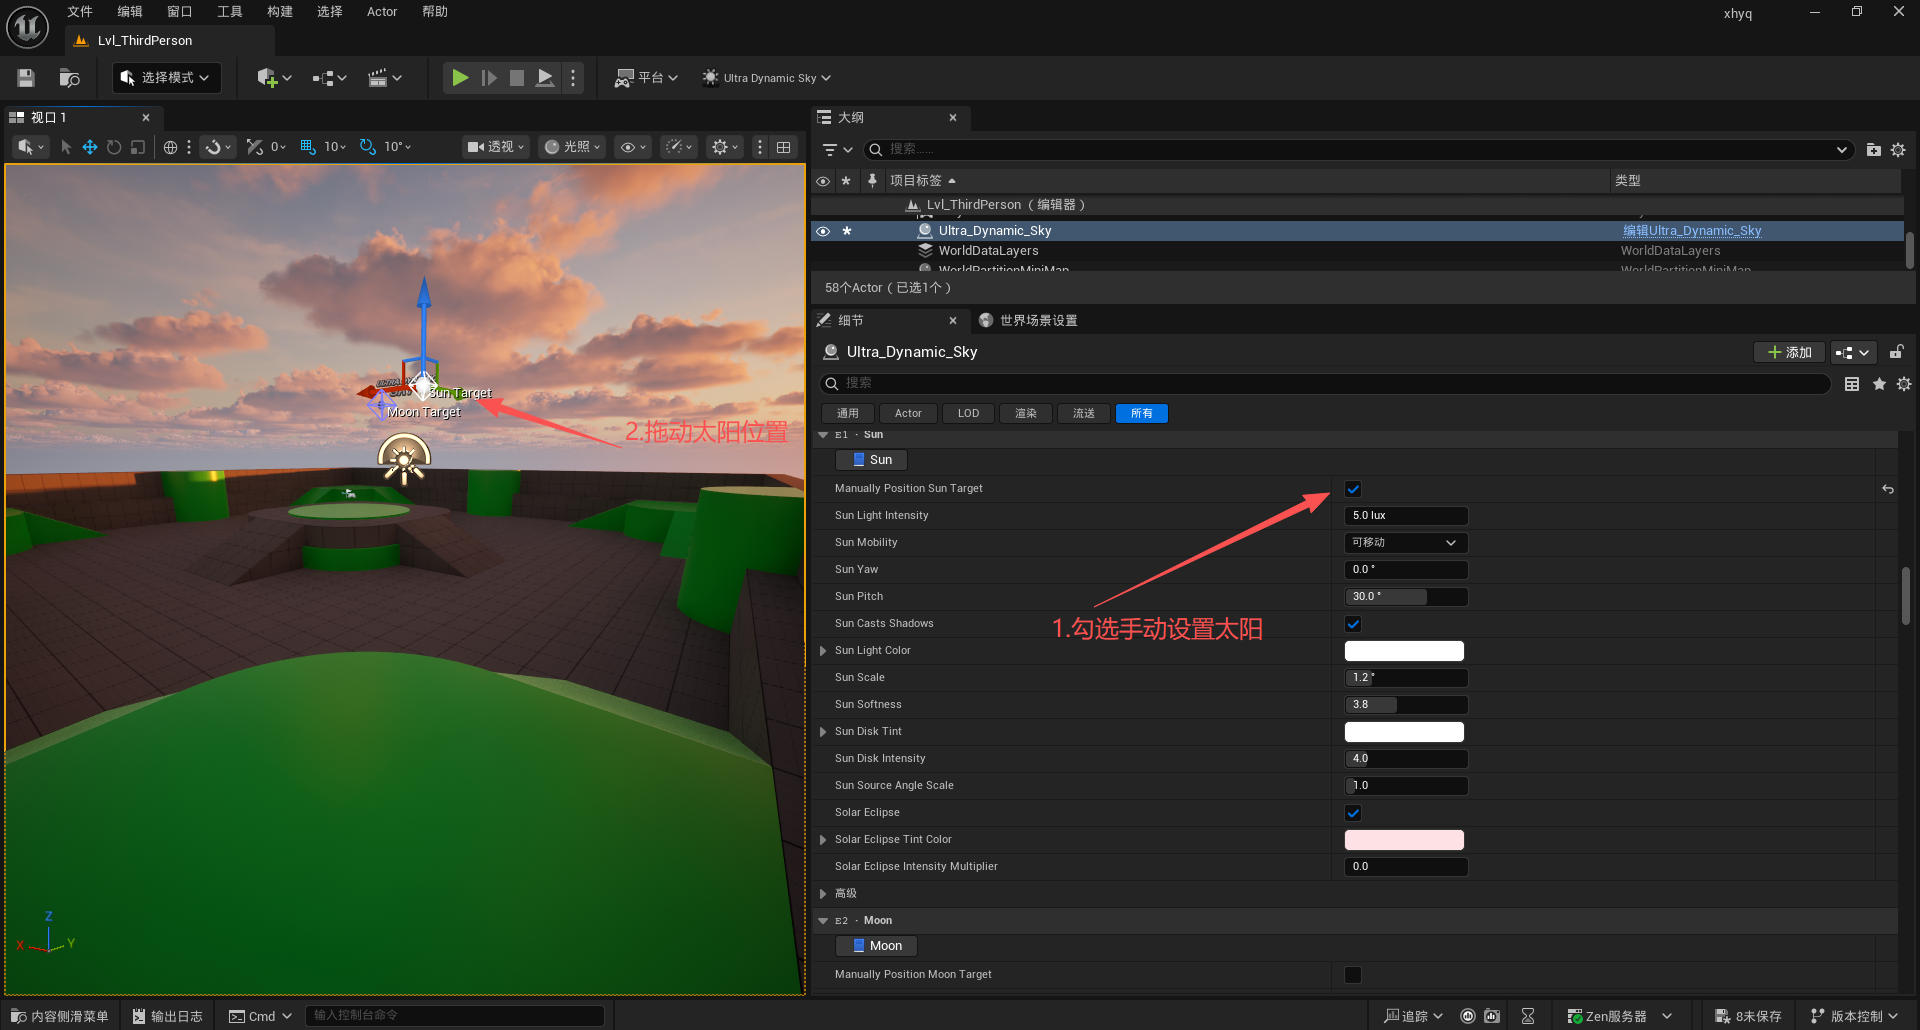Open the 编辑 menu
1920x1030 pixels.
130,12
